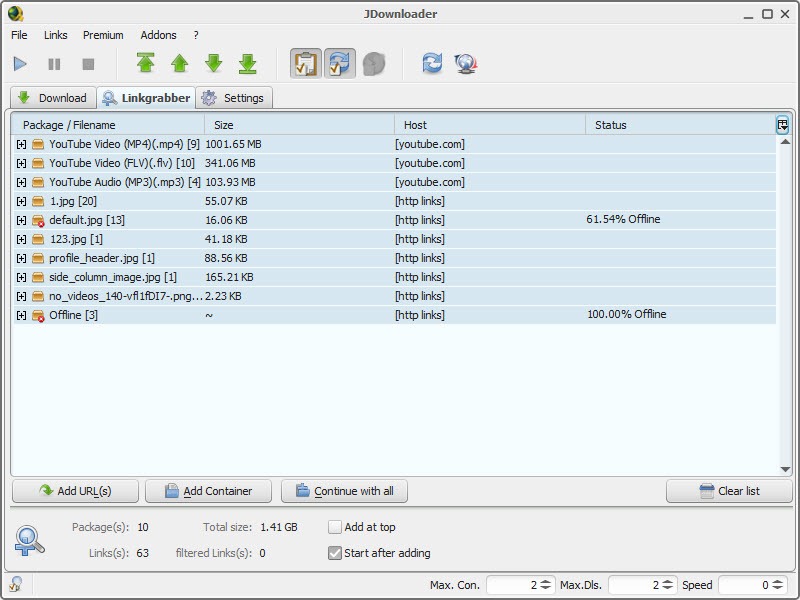The height and width of the screenshot is (600, 800).
Task: Enable the Add at top checkbox
Action: (x=335, y=527)
